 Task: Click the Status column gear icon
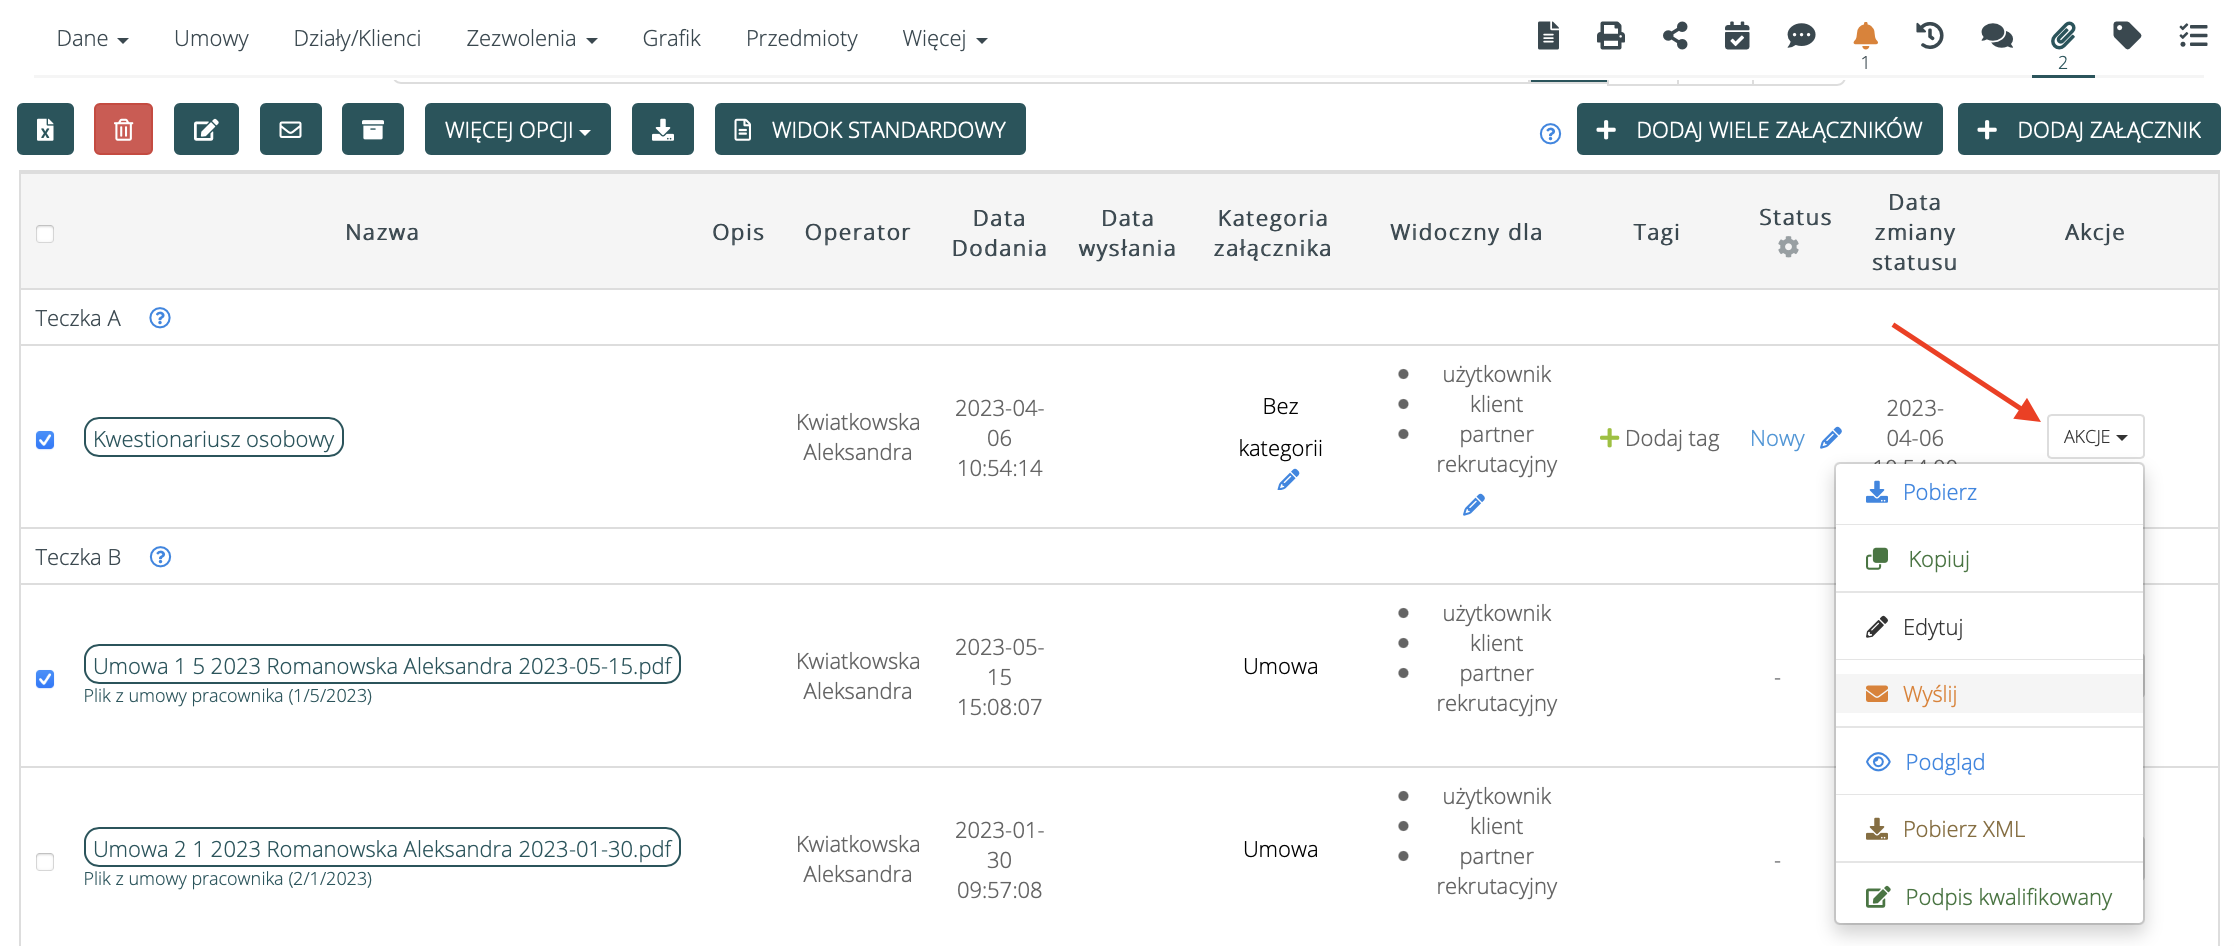point(1788,247)
